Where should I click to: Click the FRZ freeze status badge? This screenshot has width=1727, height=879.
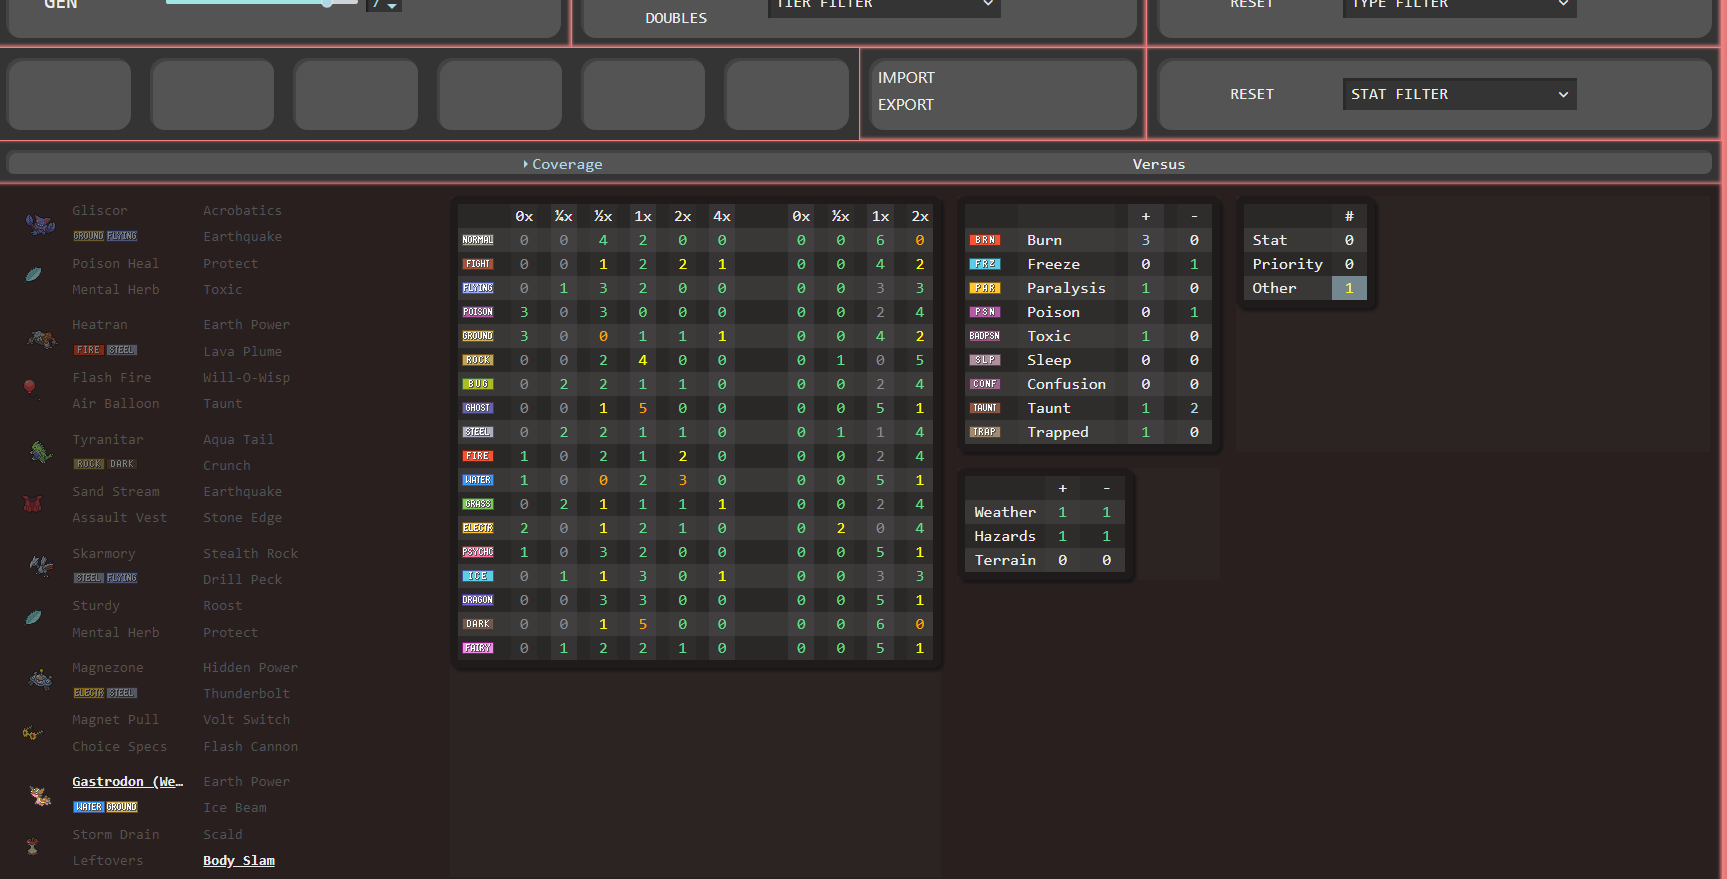pos(985,264)
